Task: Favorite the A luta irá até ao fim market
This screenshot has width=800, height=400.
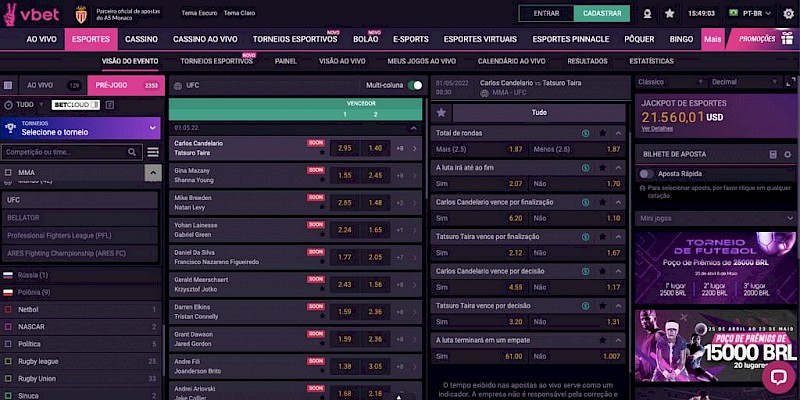Action: point(603,167)
